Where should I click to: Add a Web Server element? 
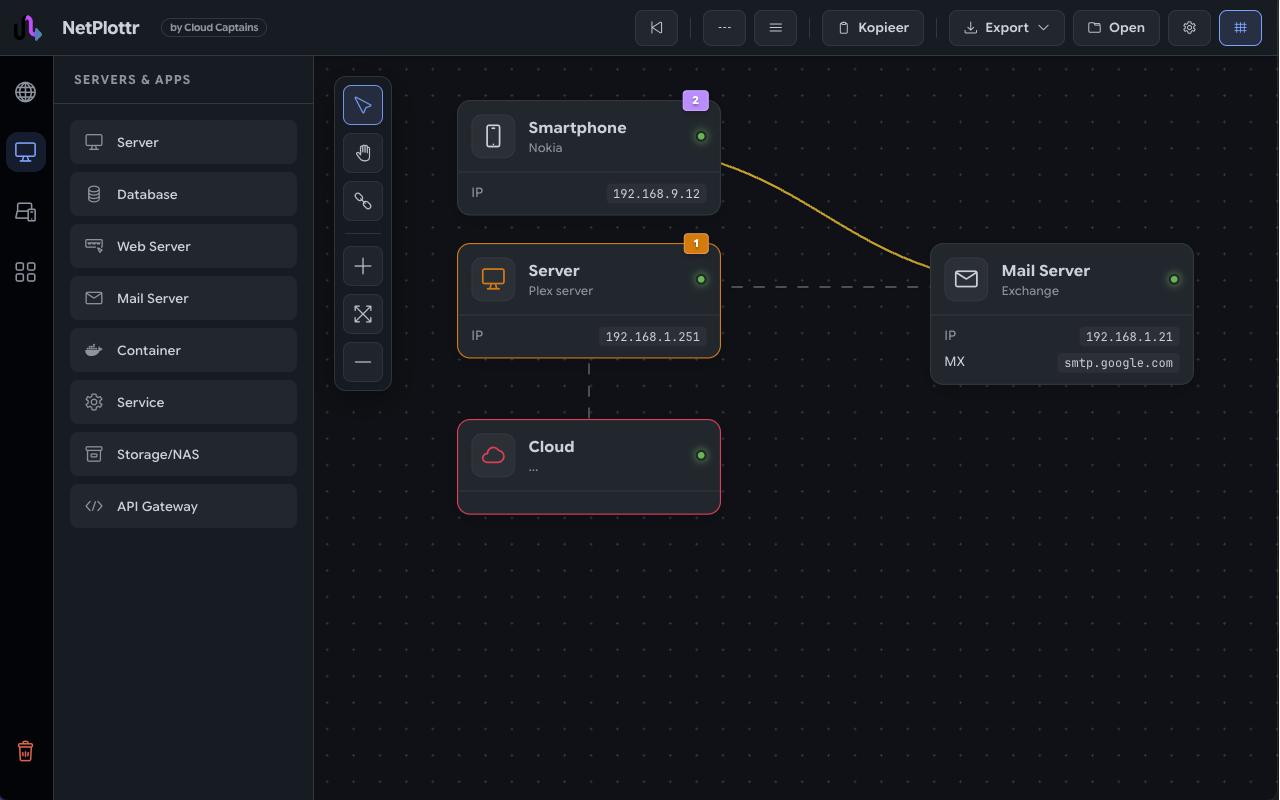pyautogui.click(x=183, y=246)
